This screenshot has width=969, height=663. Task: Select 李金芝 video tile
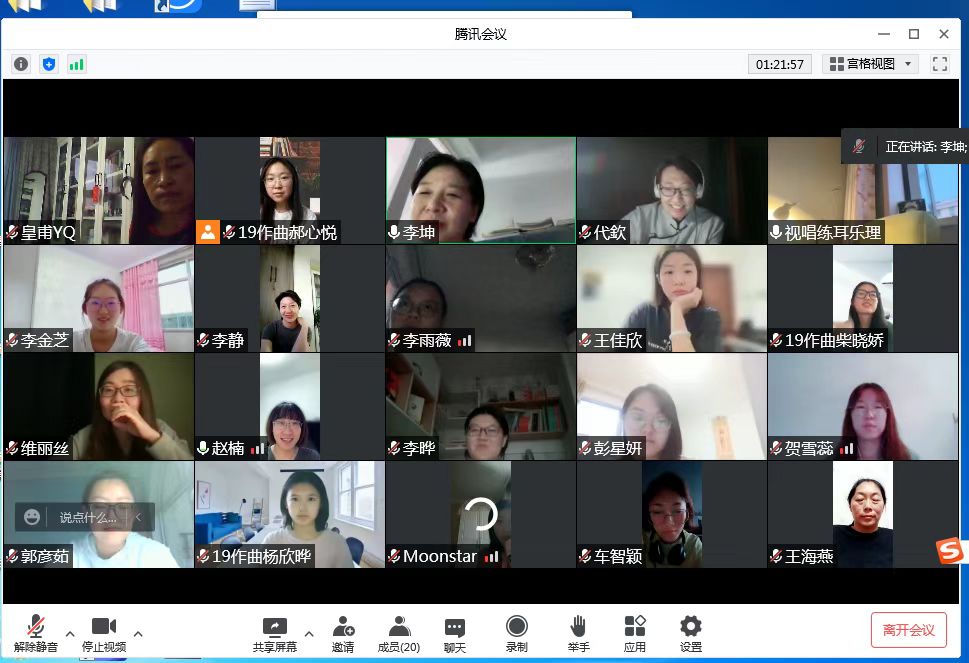[99, 298]
